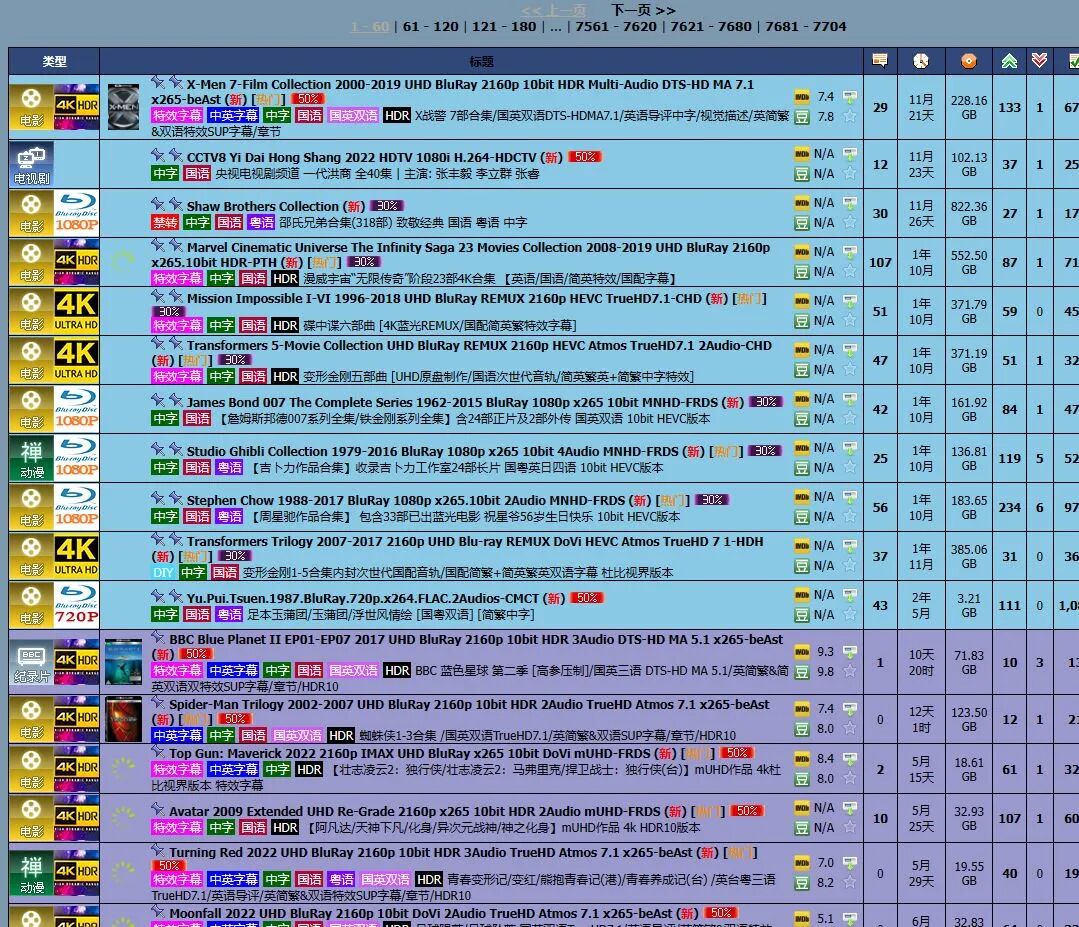Viewport: 1079px width, 927px height.
Task: Download the James Bond 007 torrent
Action: pyautogui.click(x=850, y=398)
